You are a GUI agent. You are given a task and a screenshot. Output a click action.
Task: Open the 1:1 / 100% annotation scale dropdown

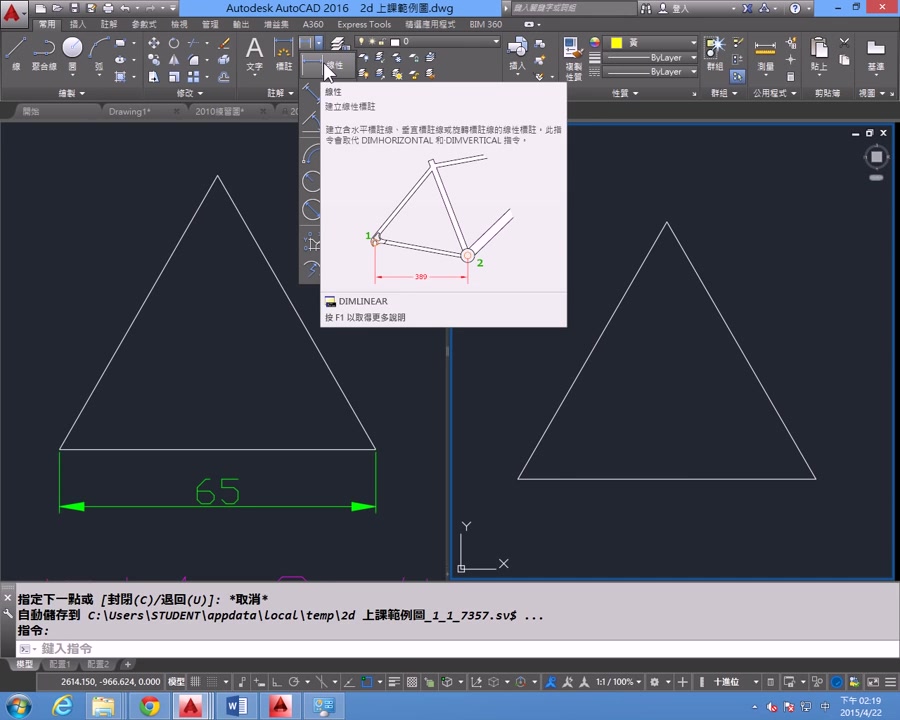[618, 682]
